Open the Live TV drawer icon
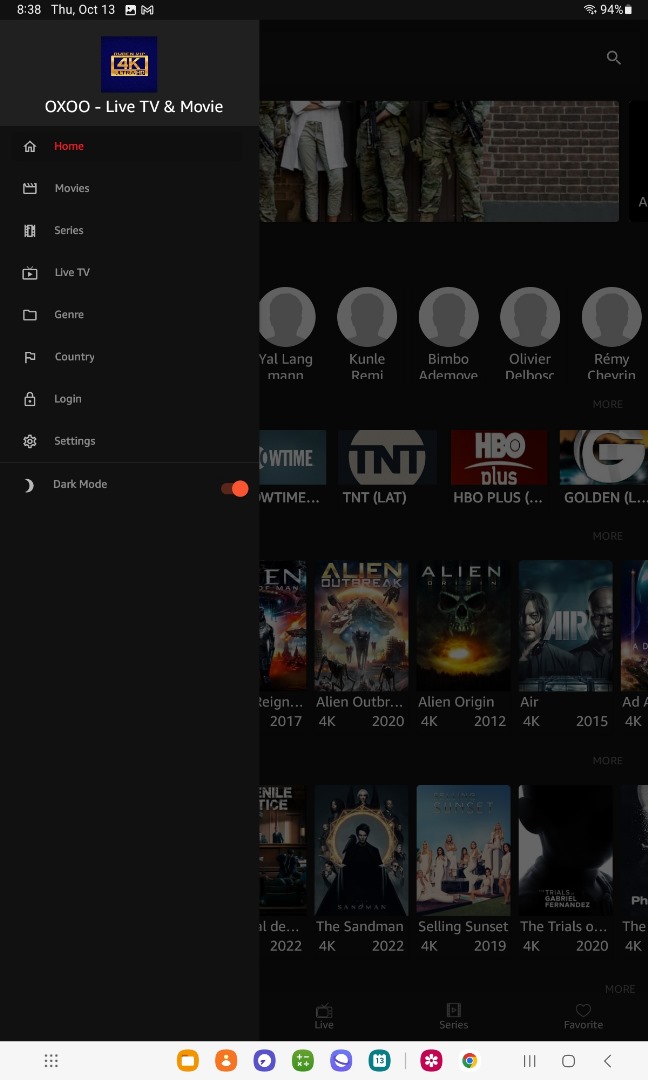648x1080 pixels. click(x=30, y=273)
